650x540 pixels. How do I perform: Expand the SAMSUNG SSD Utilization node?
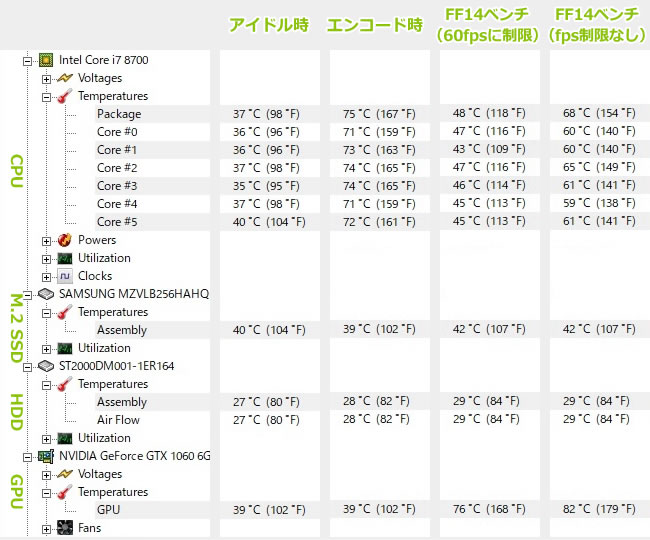(x=46, y=349)
